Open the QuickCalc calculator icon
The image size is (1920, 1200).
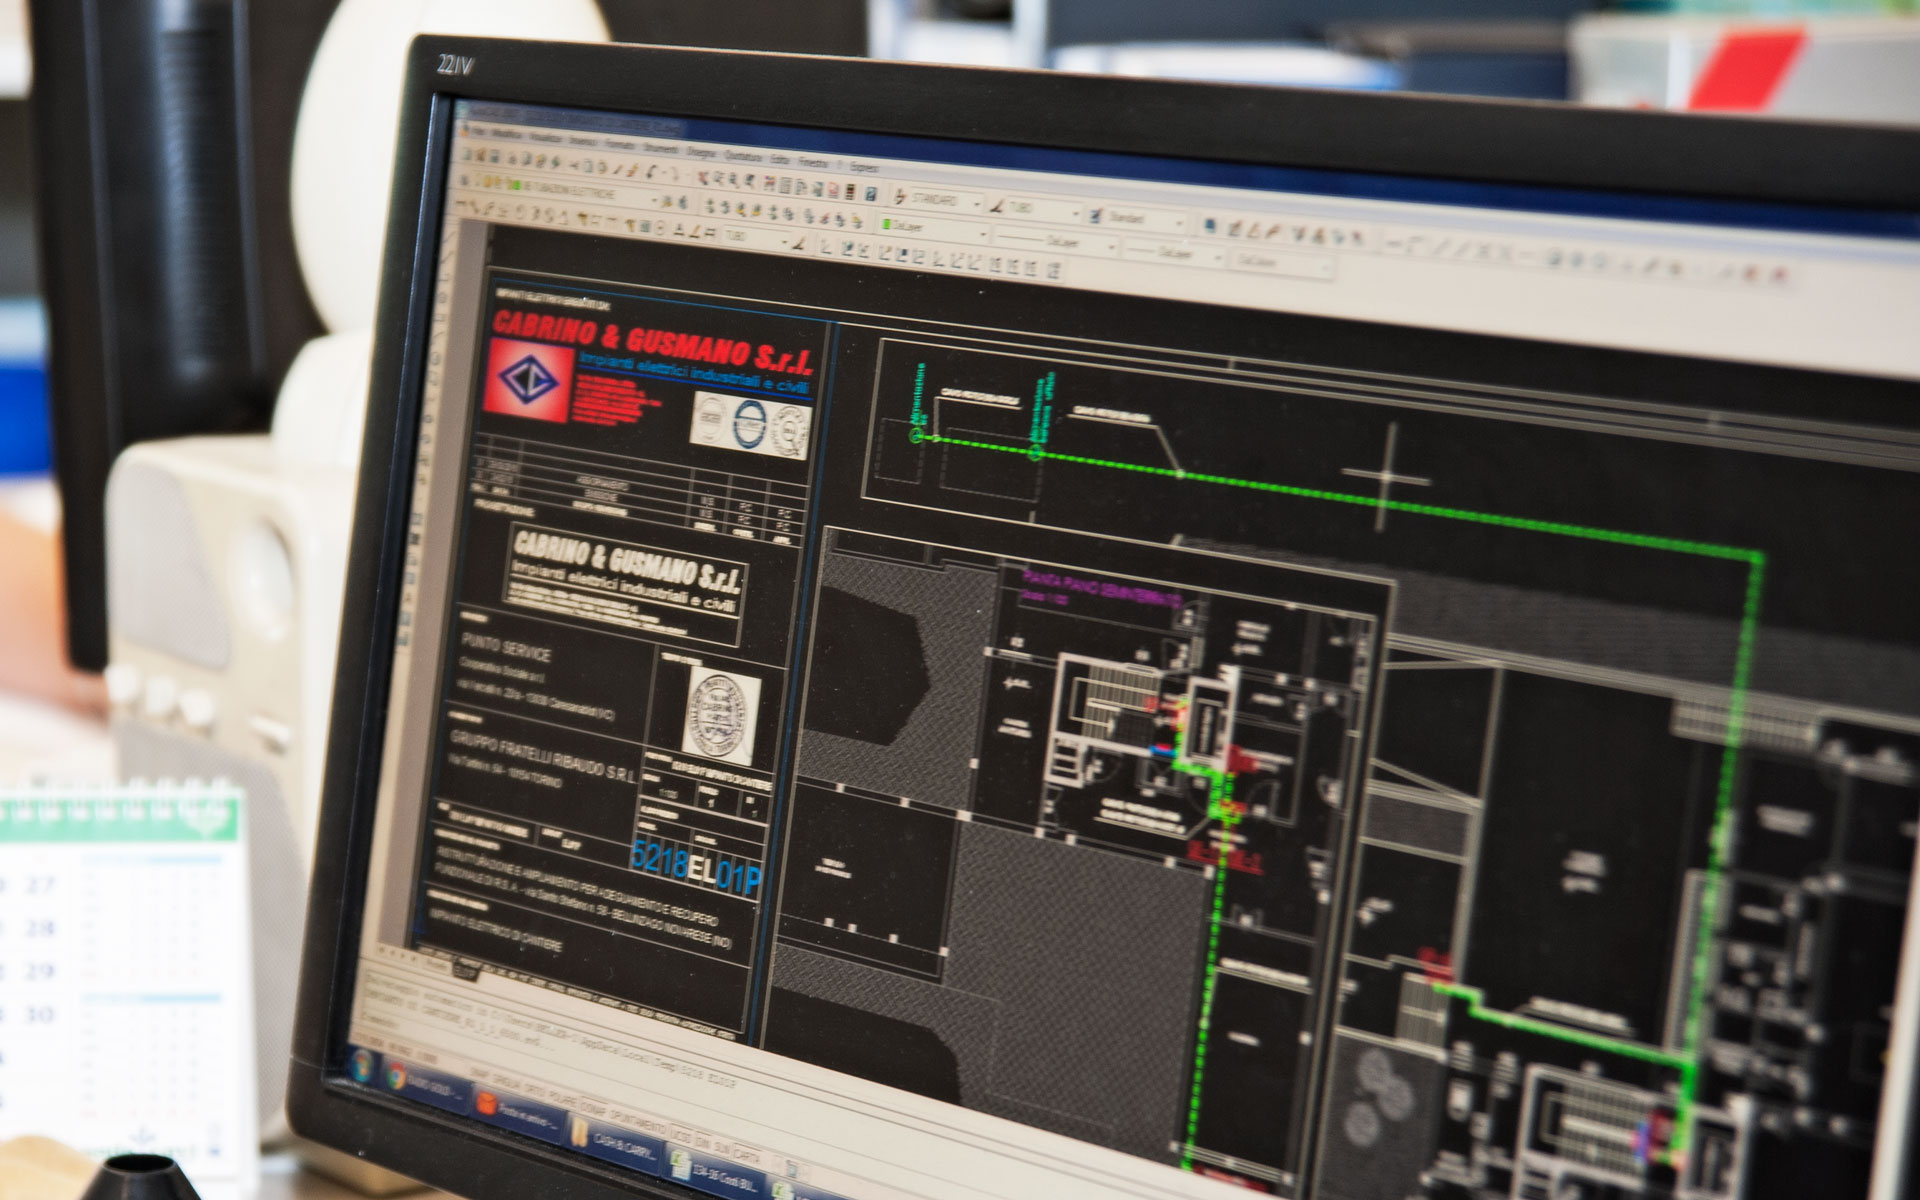pyautogui.click(x=849, y=191)
